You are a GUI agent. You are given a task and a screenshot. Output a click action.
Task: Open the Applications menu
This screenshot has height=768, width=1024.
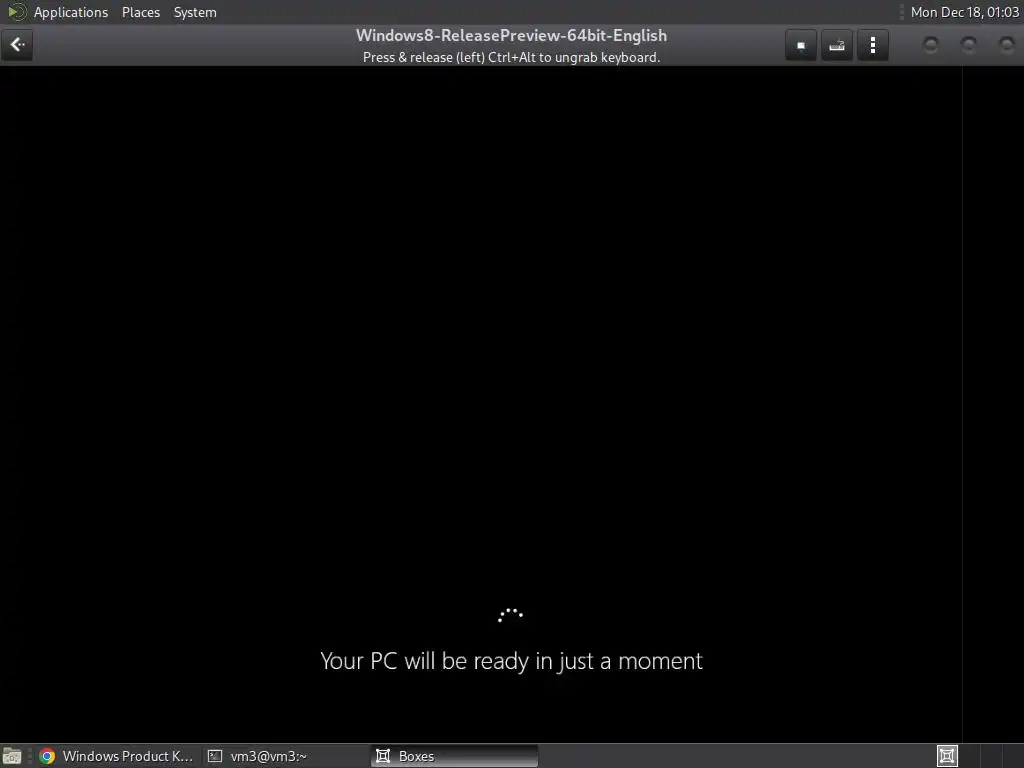(71, 12)
